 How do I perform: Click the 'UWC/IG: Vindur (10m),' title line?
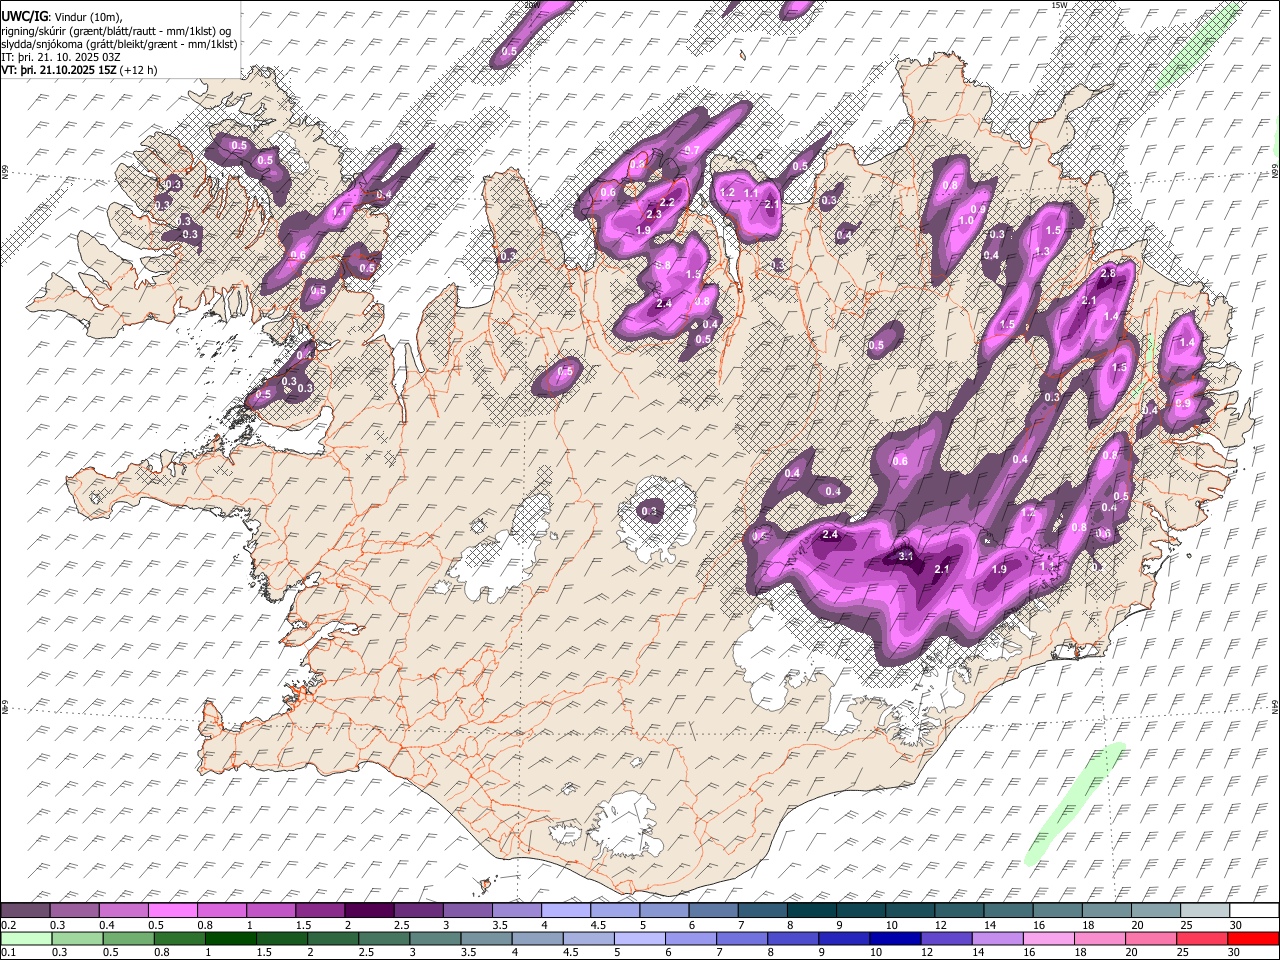(62, 17)
